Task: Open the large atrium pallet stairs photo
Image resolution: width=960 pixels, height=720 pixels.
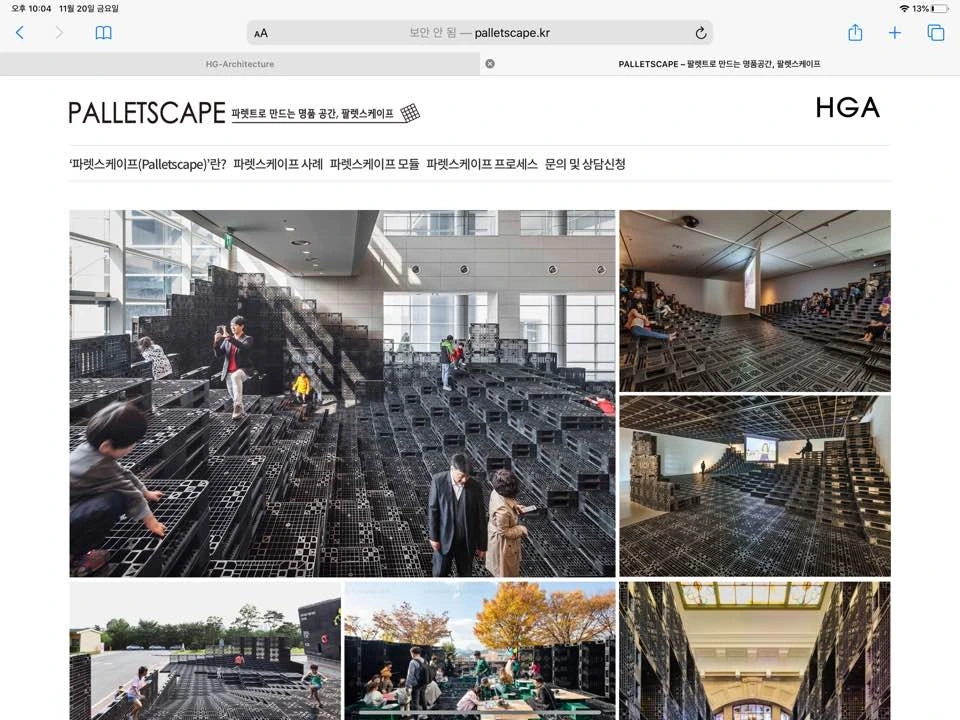Action: click(342, 393)
